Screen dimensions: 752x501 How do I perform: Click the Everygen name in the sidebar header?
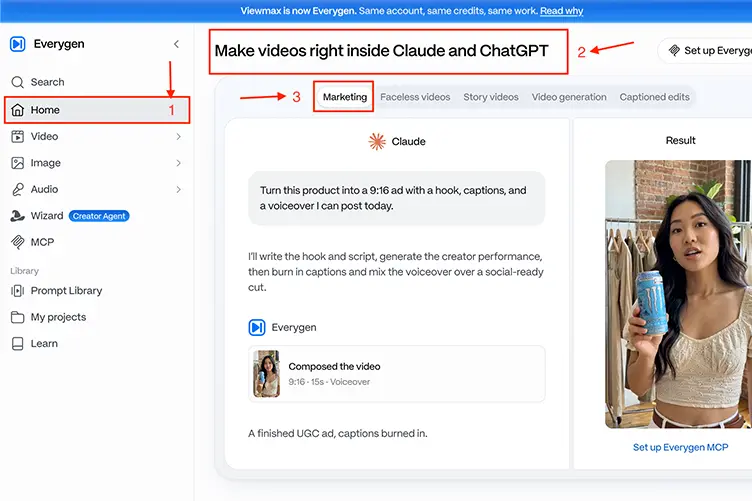(59, 44)
